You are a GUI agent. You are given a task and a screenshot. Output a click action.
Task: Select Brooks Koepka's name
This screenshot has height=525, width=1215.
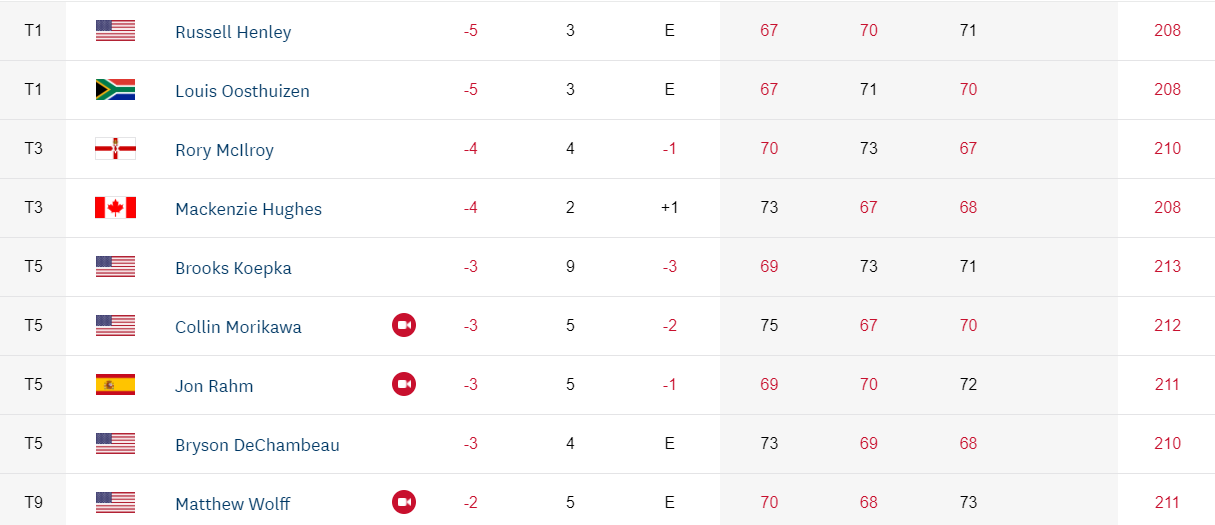233,268
